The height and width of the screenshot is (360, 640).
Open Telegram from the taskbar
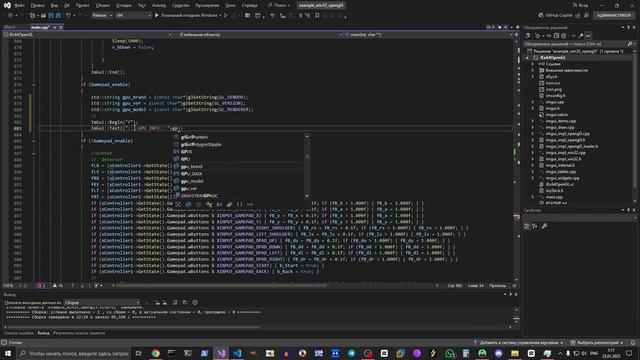[x=351, y=353]
